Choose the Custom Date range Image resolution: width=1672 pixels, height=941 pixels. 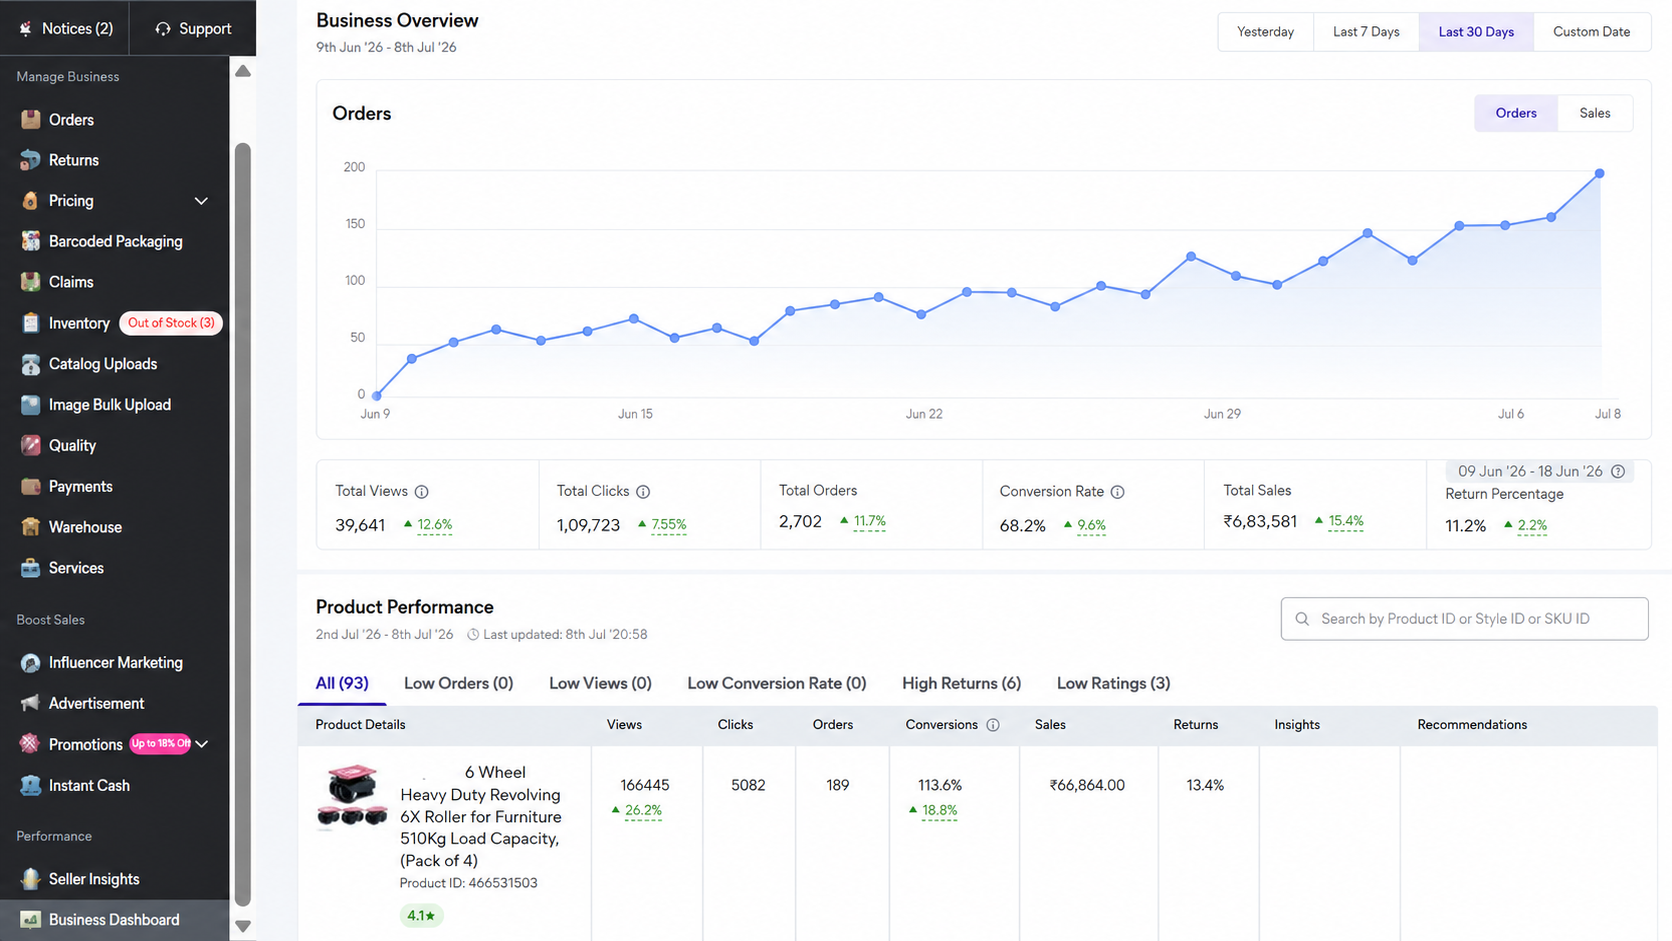[x=1591, y=32]
